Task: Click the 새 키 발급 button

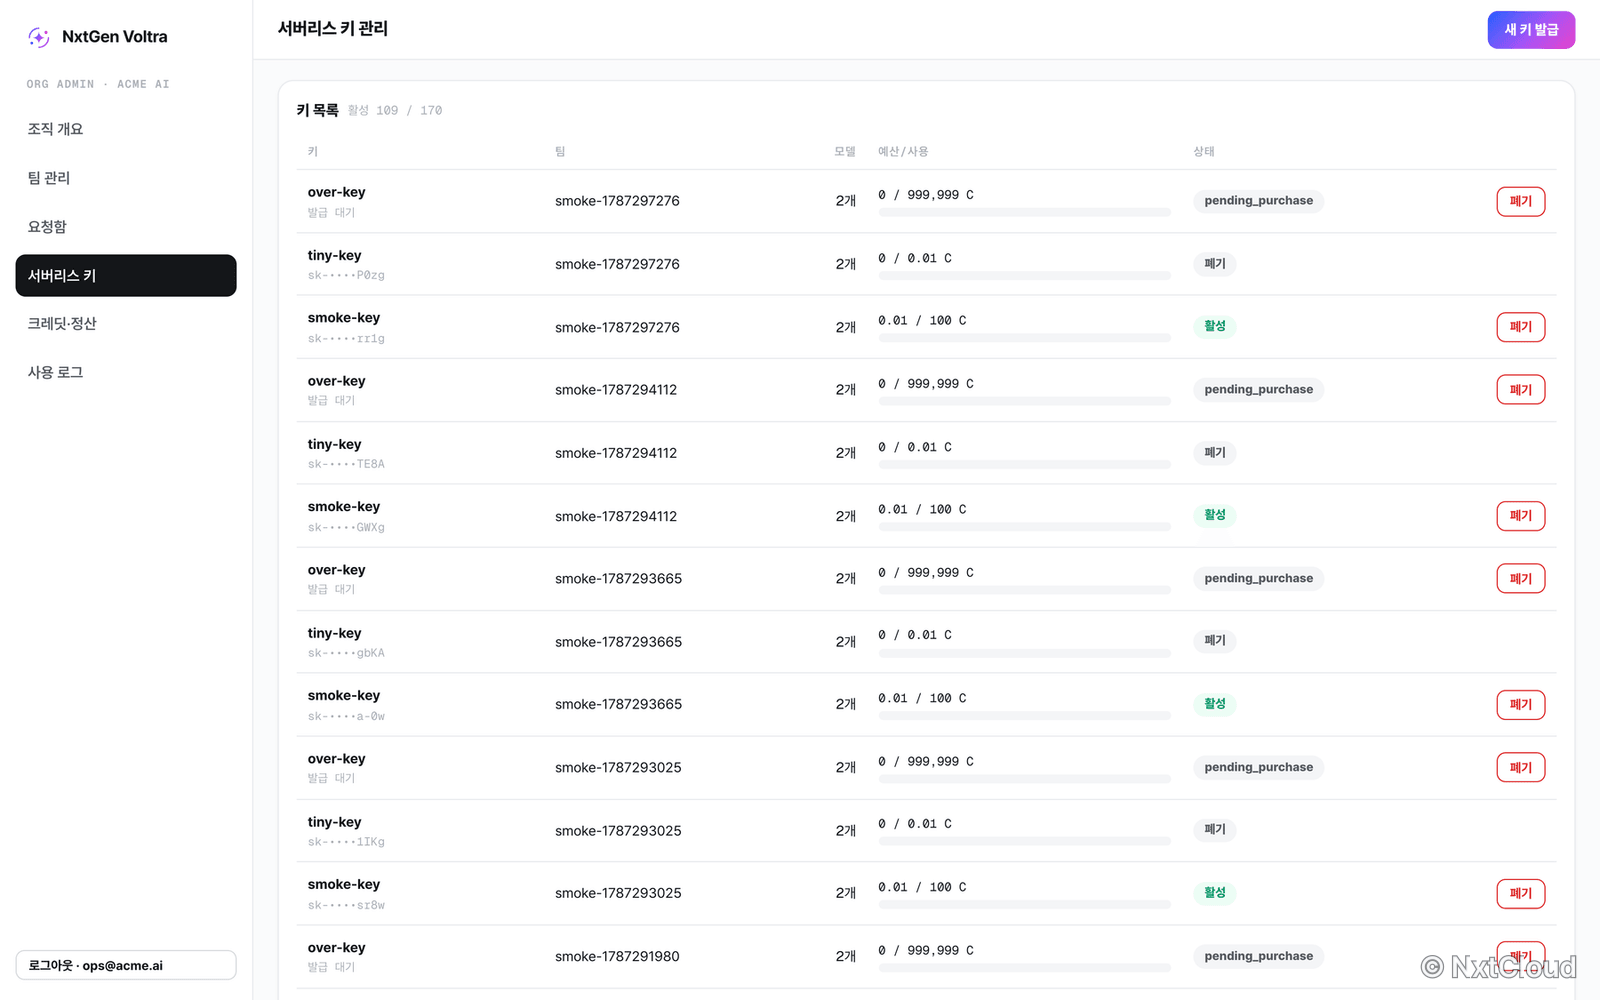Action: pyautogui.click(x=1531, y=30)
